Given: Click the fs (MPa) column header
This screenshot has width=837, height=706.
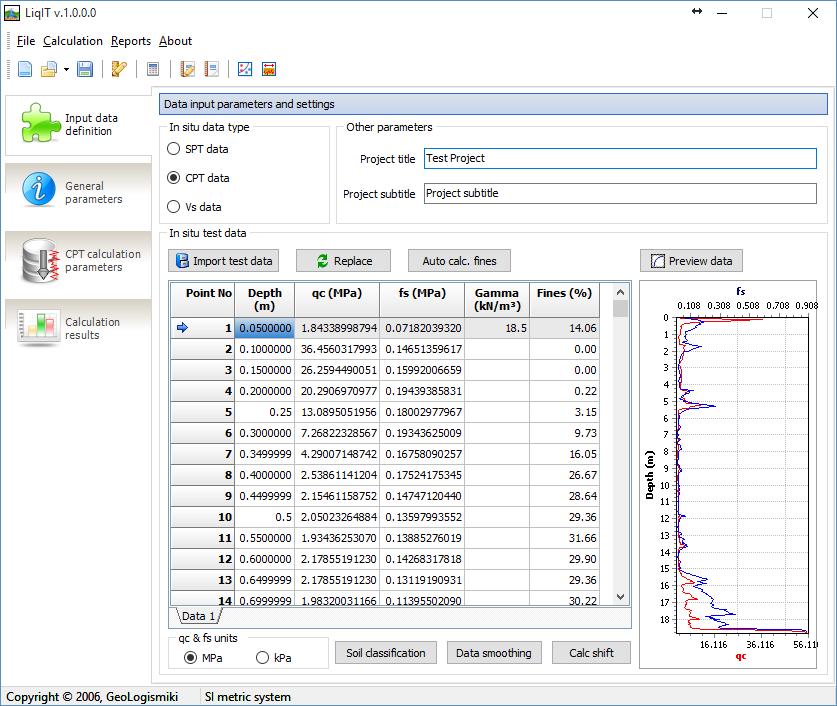Looking at the screenshot, I should pyautogui.click(x=422, y=300).
